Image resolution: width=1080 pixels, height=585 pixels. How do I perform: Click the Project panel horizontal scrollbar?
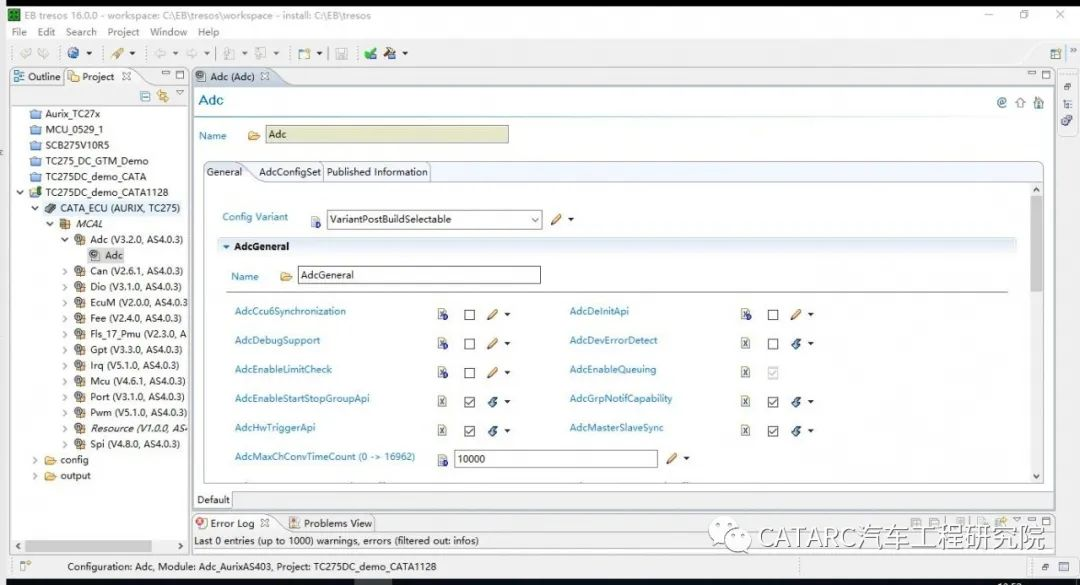(x=89, y=546)
